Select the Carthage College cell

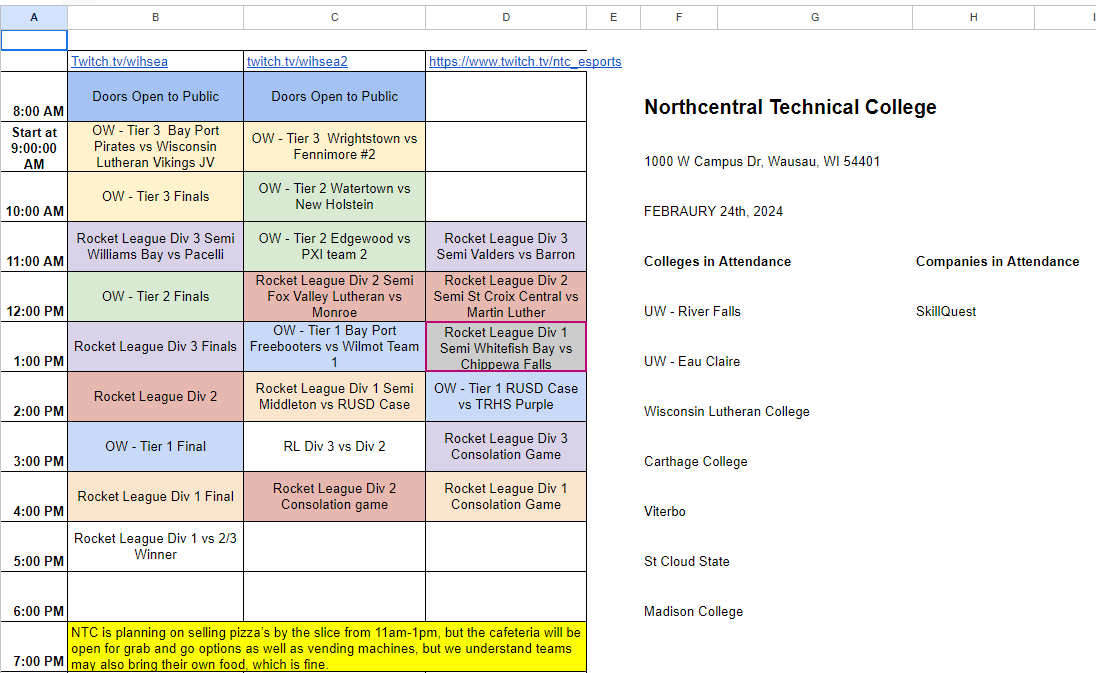(695, 461)
